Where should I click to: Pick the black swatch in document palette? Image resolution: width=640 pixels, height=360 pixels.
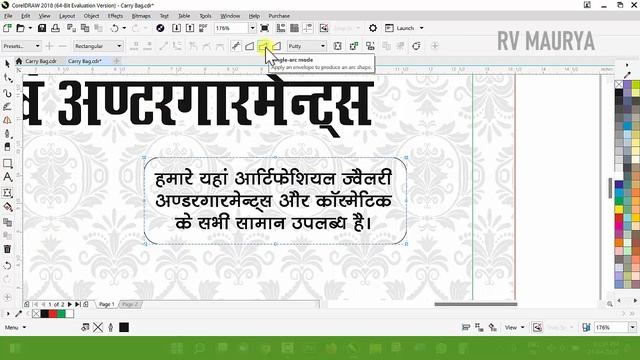click(44, 314)
